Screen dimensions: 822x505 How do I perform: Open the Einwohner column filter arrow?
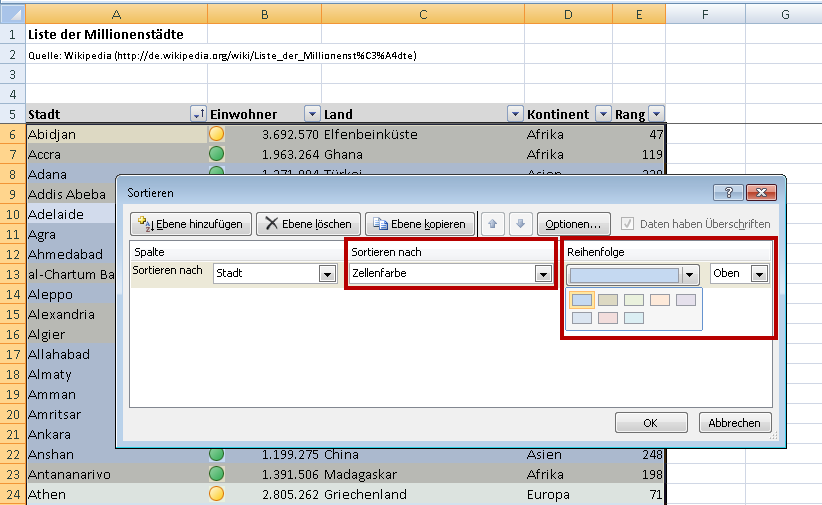312,114
